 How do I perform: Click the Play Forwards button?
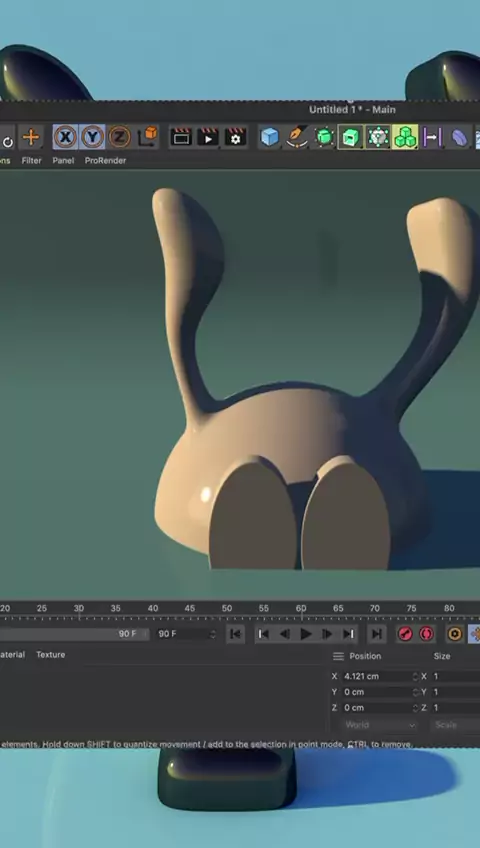306,634
